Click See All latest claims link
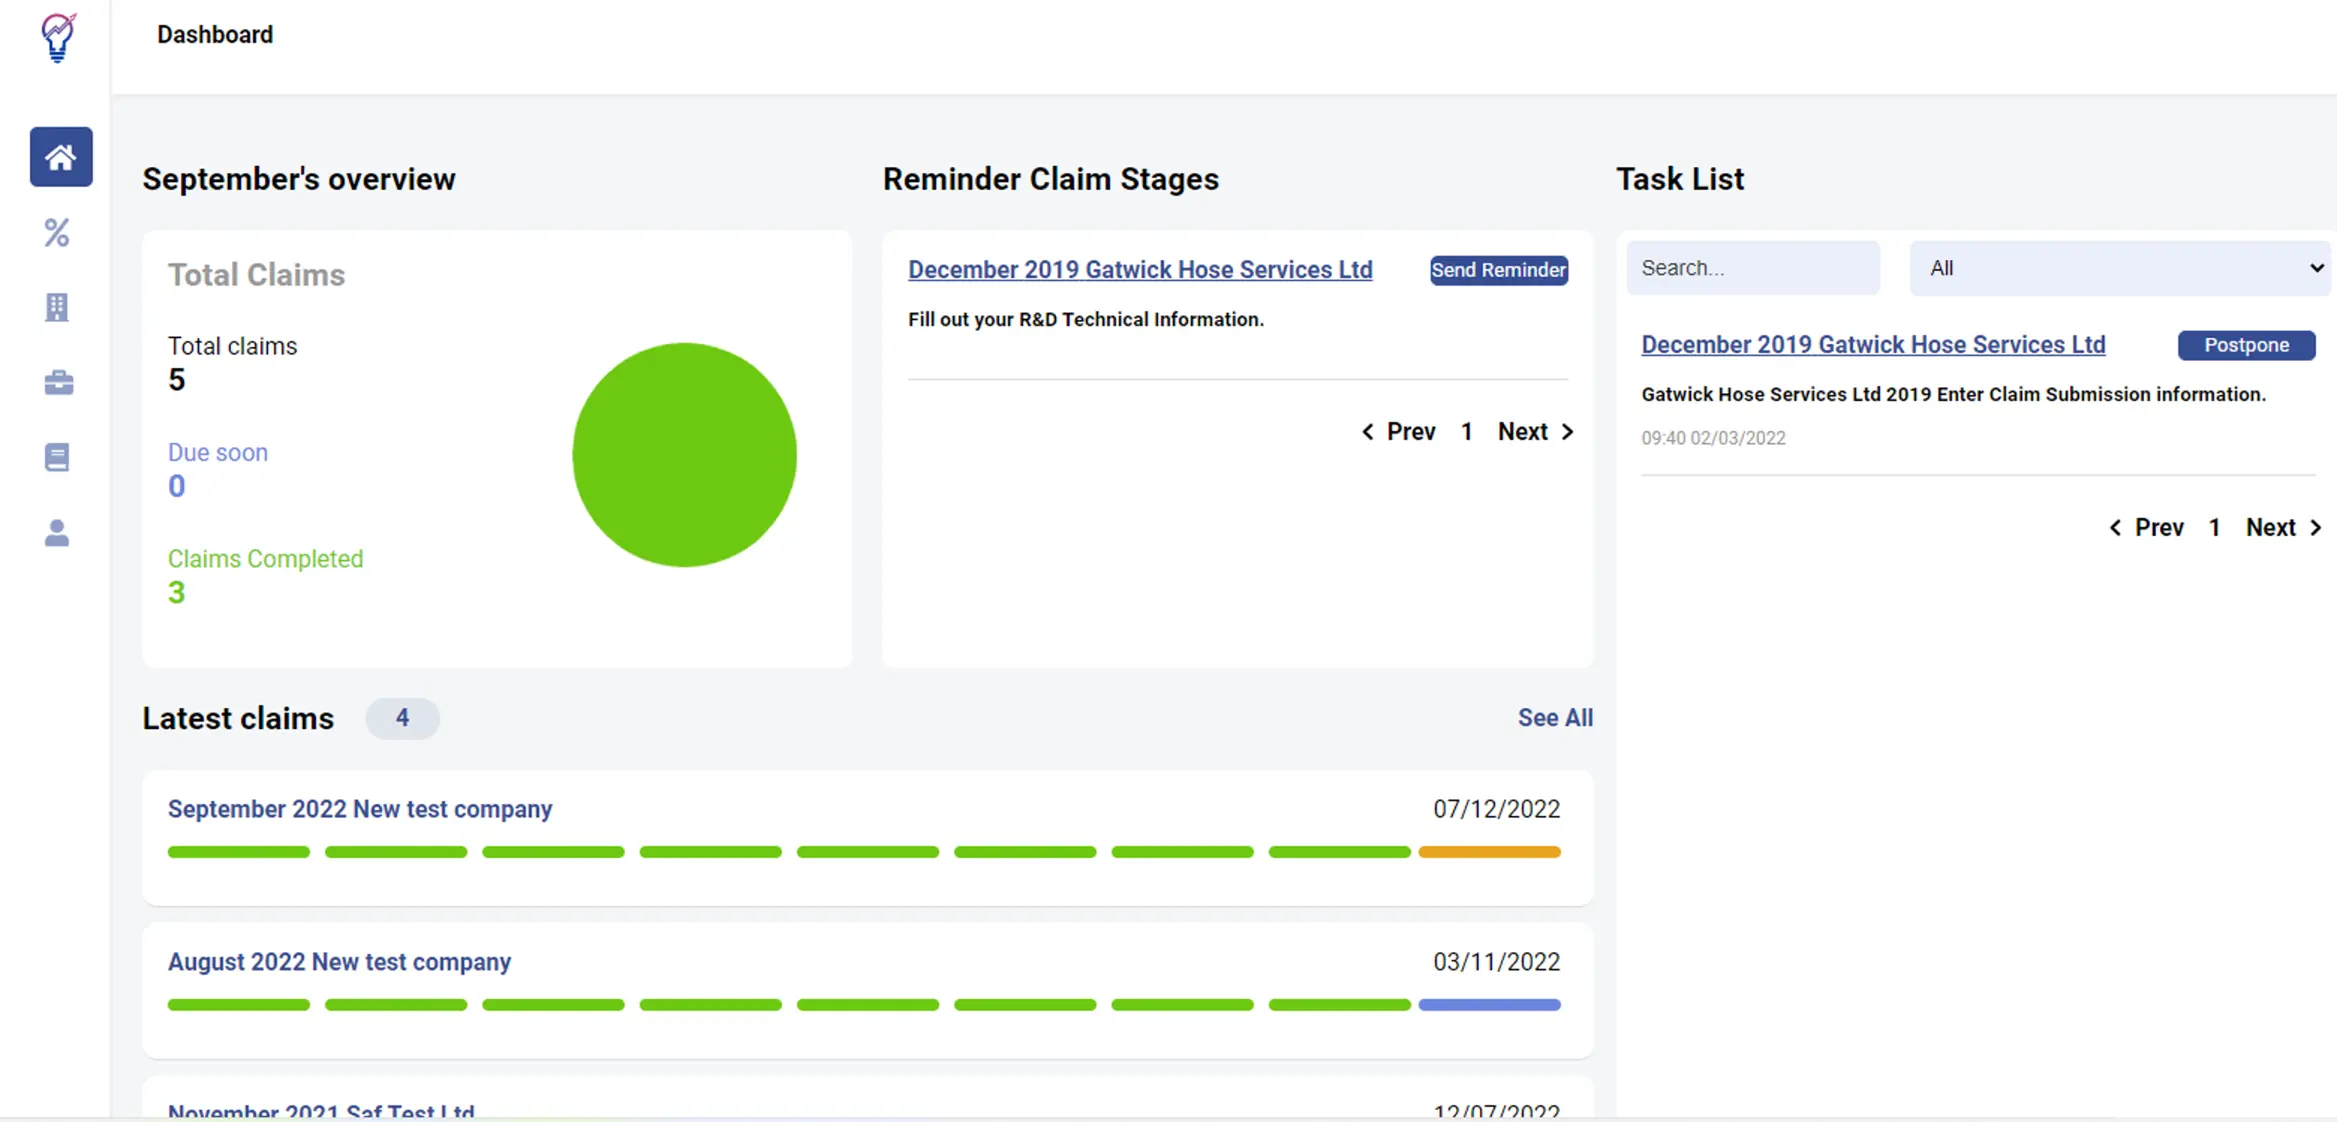 1554,718
